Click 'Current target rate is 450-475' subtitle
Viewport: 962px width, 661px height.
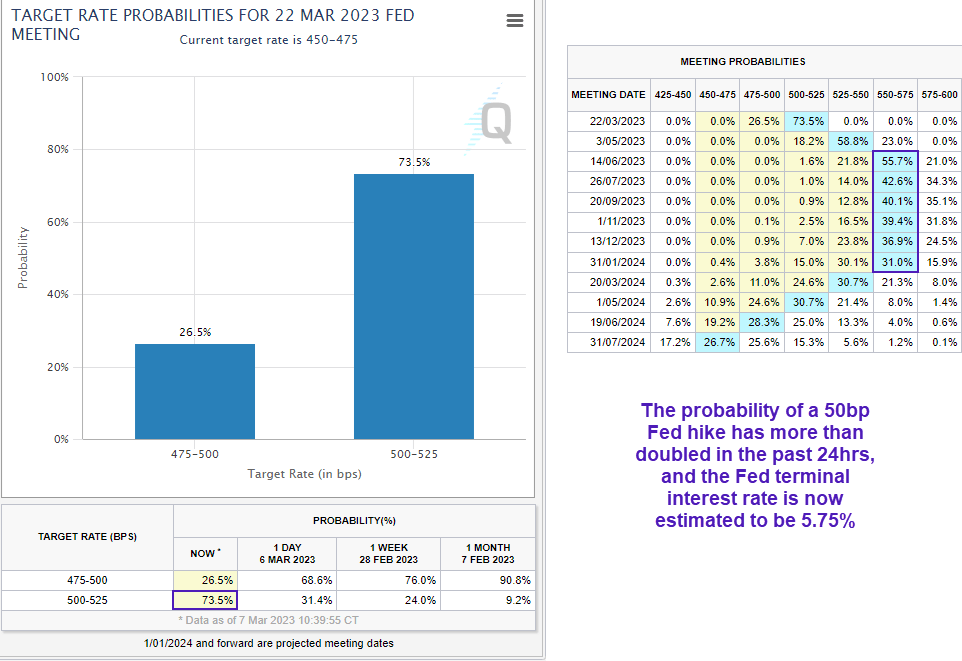269,40
